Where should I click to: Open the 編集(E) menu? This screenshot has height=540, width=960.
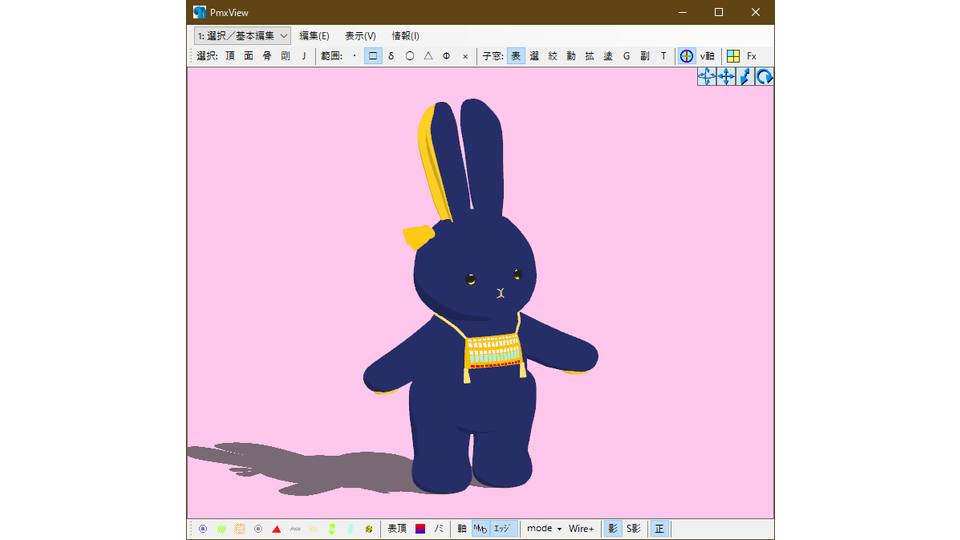(314, 36)
